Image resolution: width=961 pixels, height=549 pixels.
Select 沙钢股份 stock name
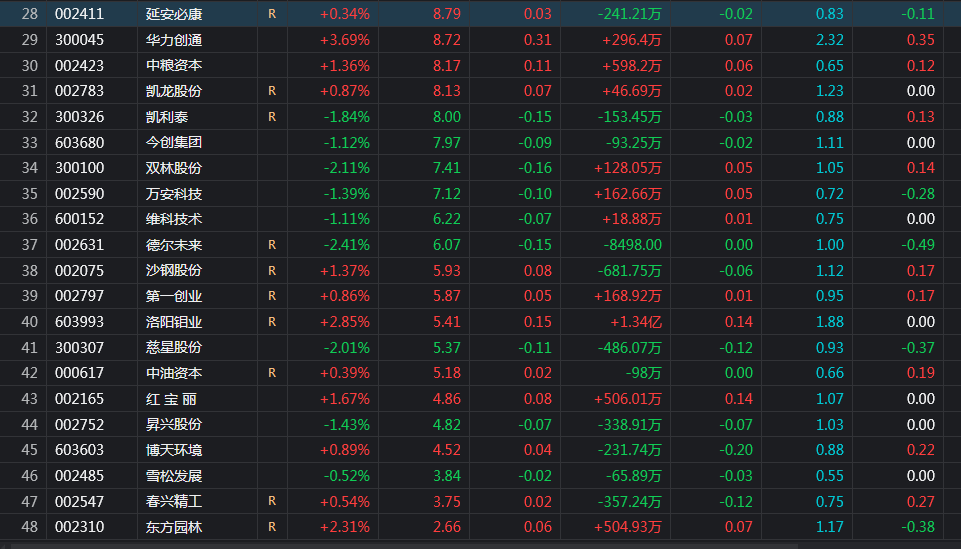[x=174, y=271]
